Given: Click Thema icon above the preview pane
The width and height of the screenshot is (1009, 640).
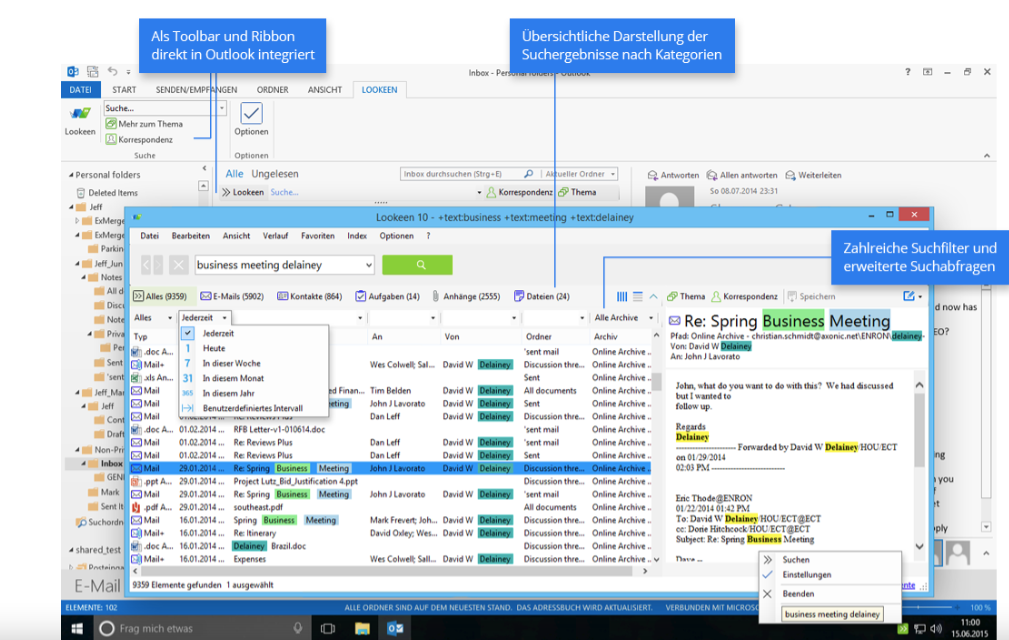Looking at the screenshot, I should tap(687, 297).
